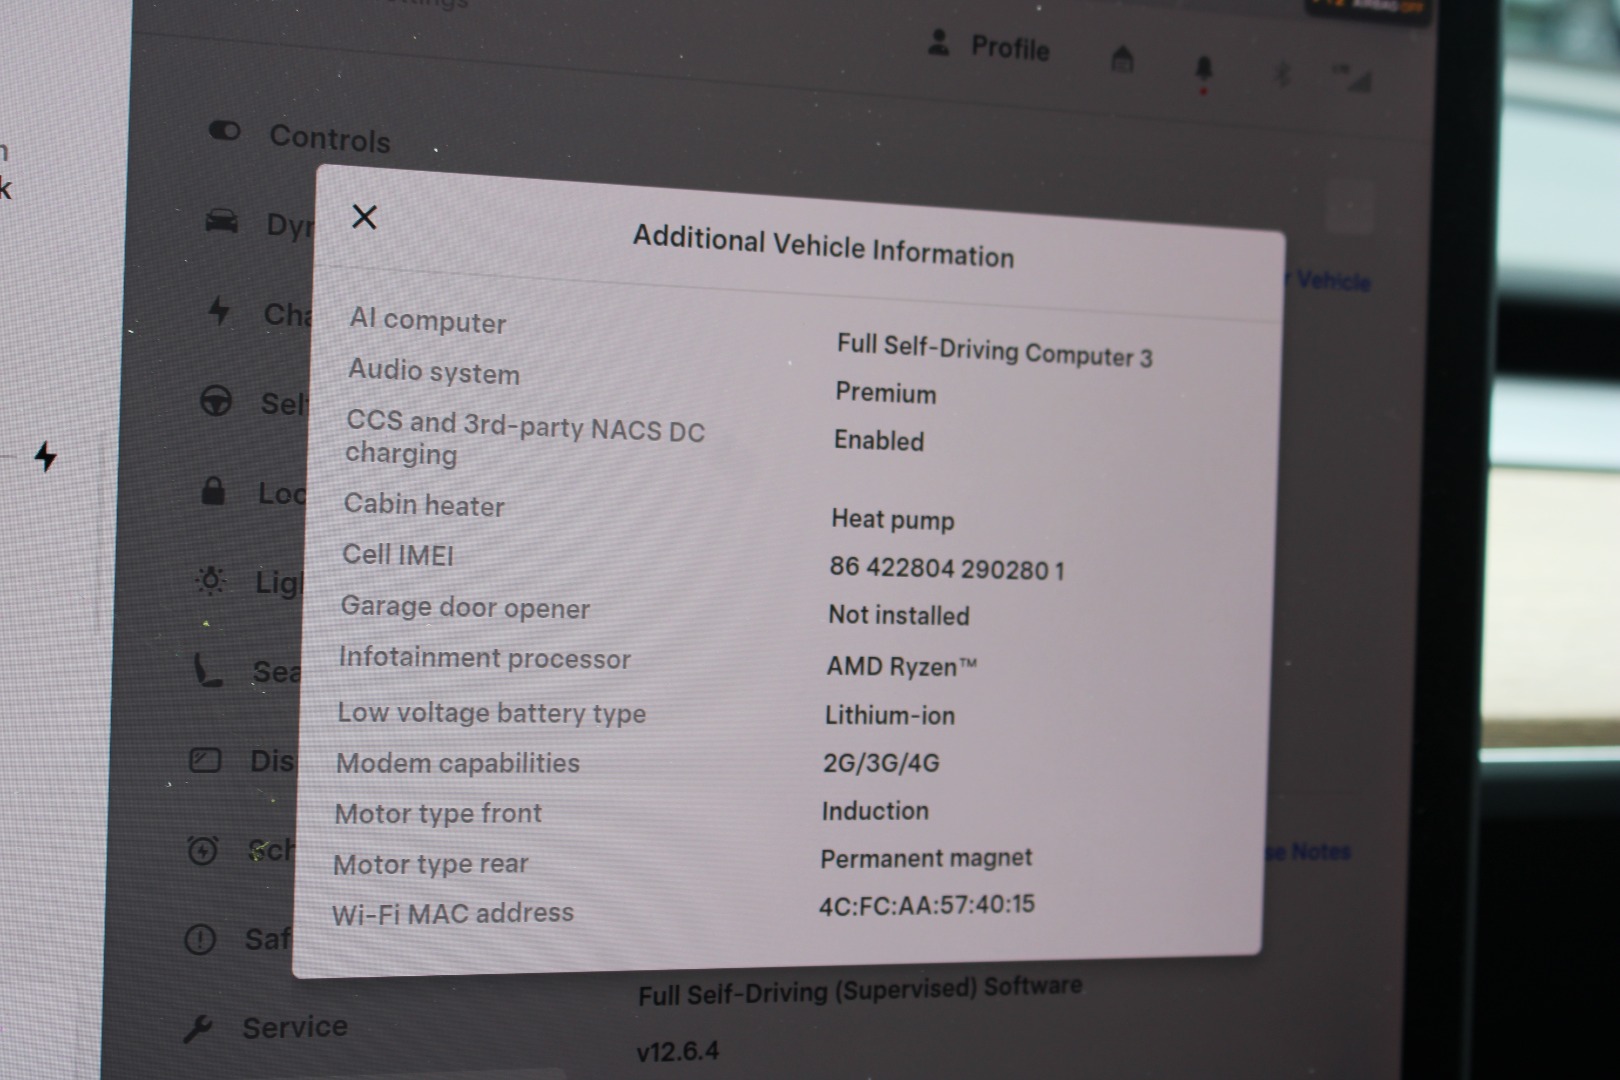Viewport: 1620px width, 1080px height.
Task: Click the 'Cell IMEI' label
Action: tap(398, 554)
